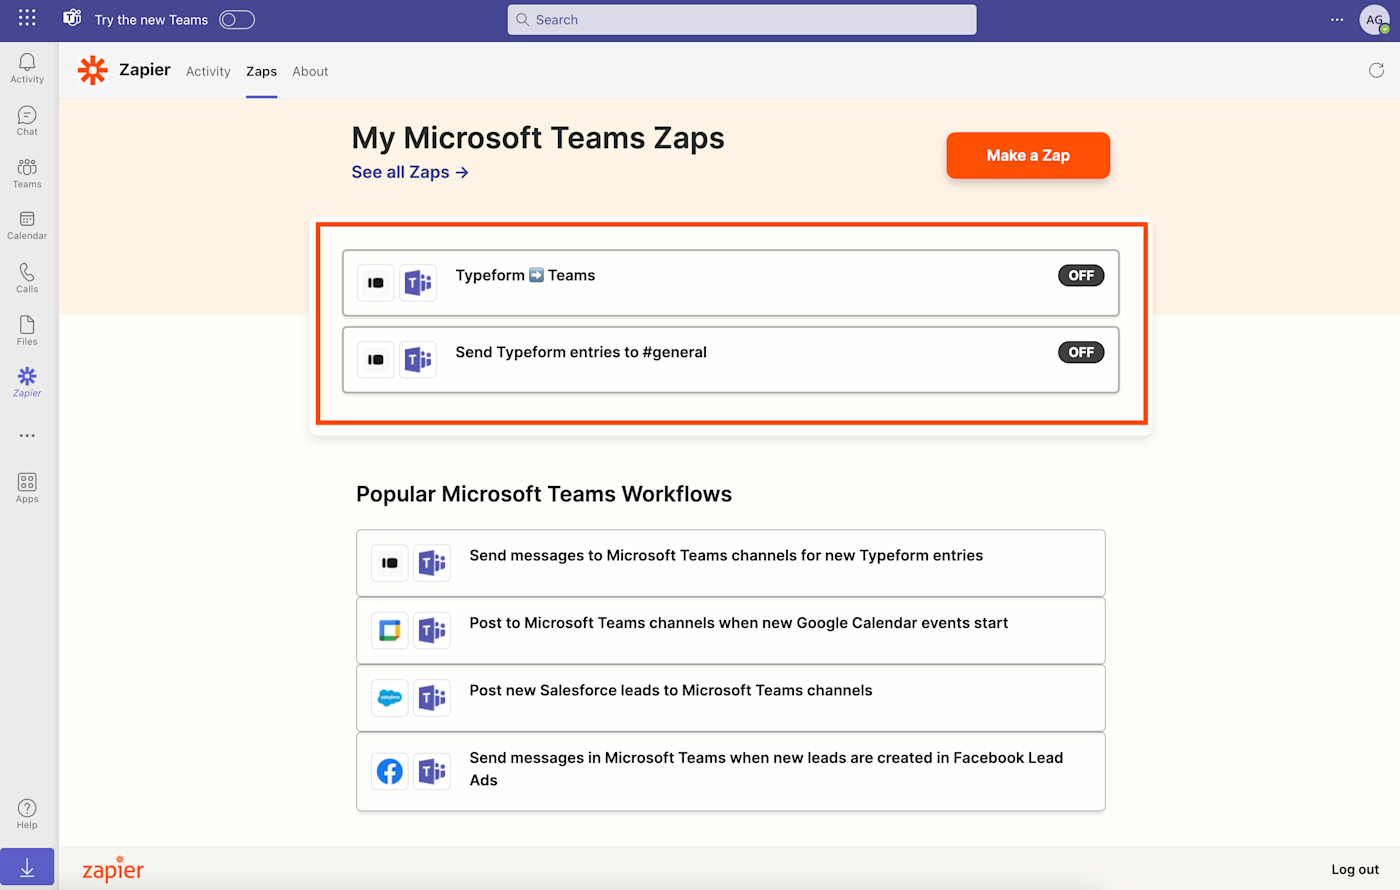
Task: Click the Salesforce cloud icon in workflows
Action: [x=390, y=698]
